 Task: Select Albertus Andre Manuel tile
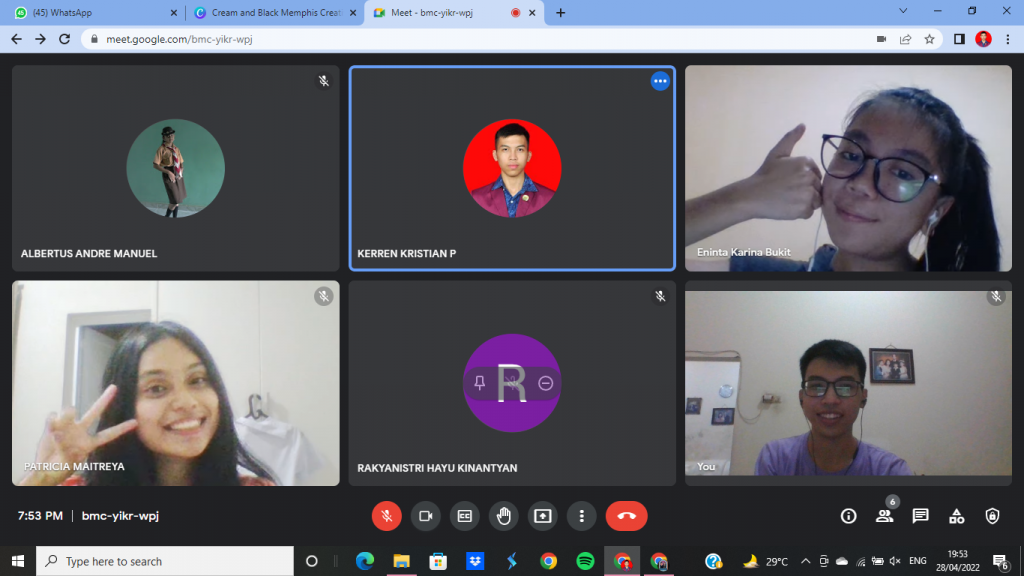tap(176, 168)
